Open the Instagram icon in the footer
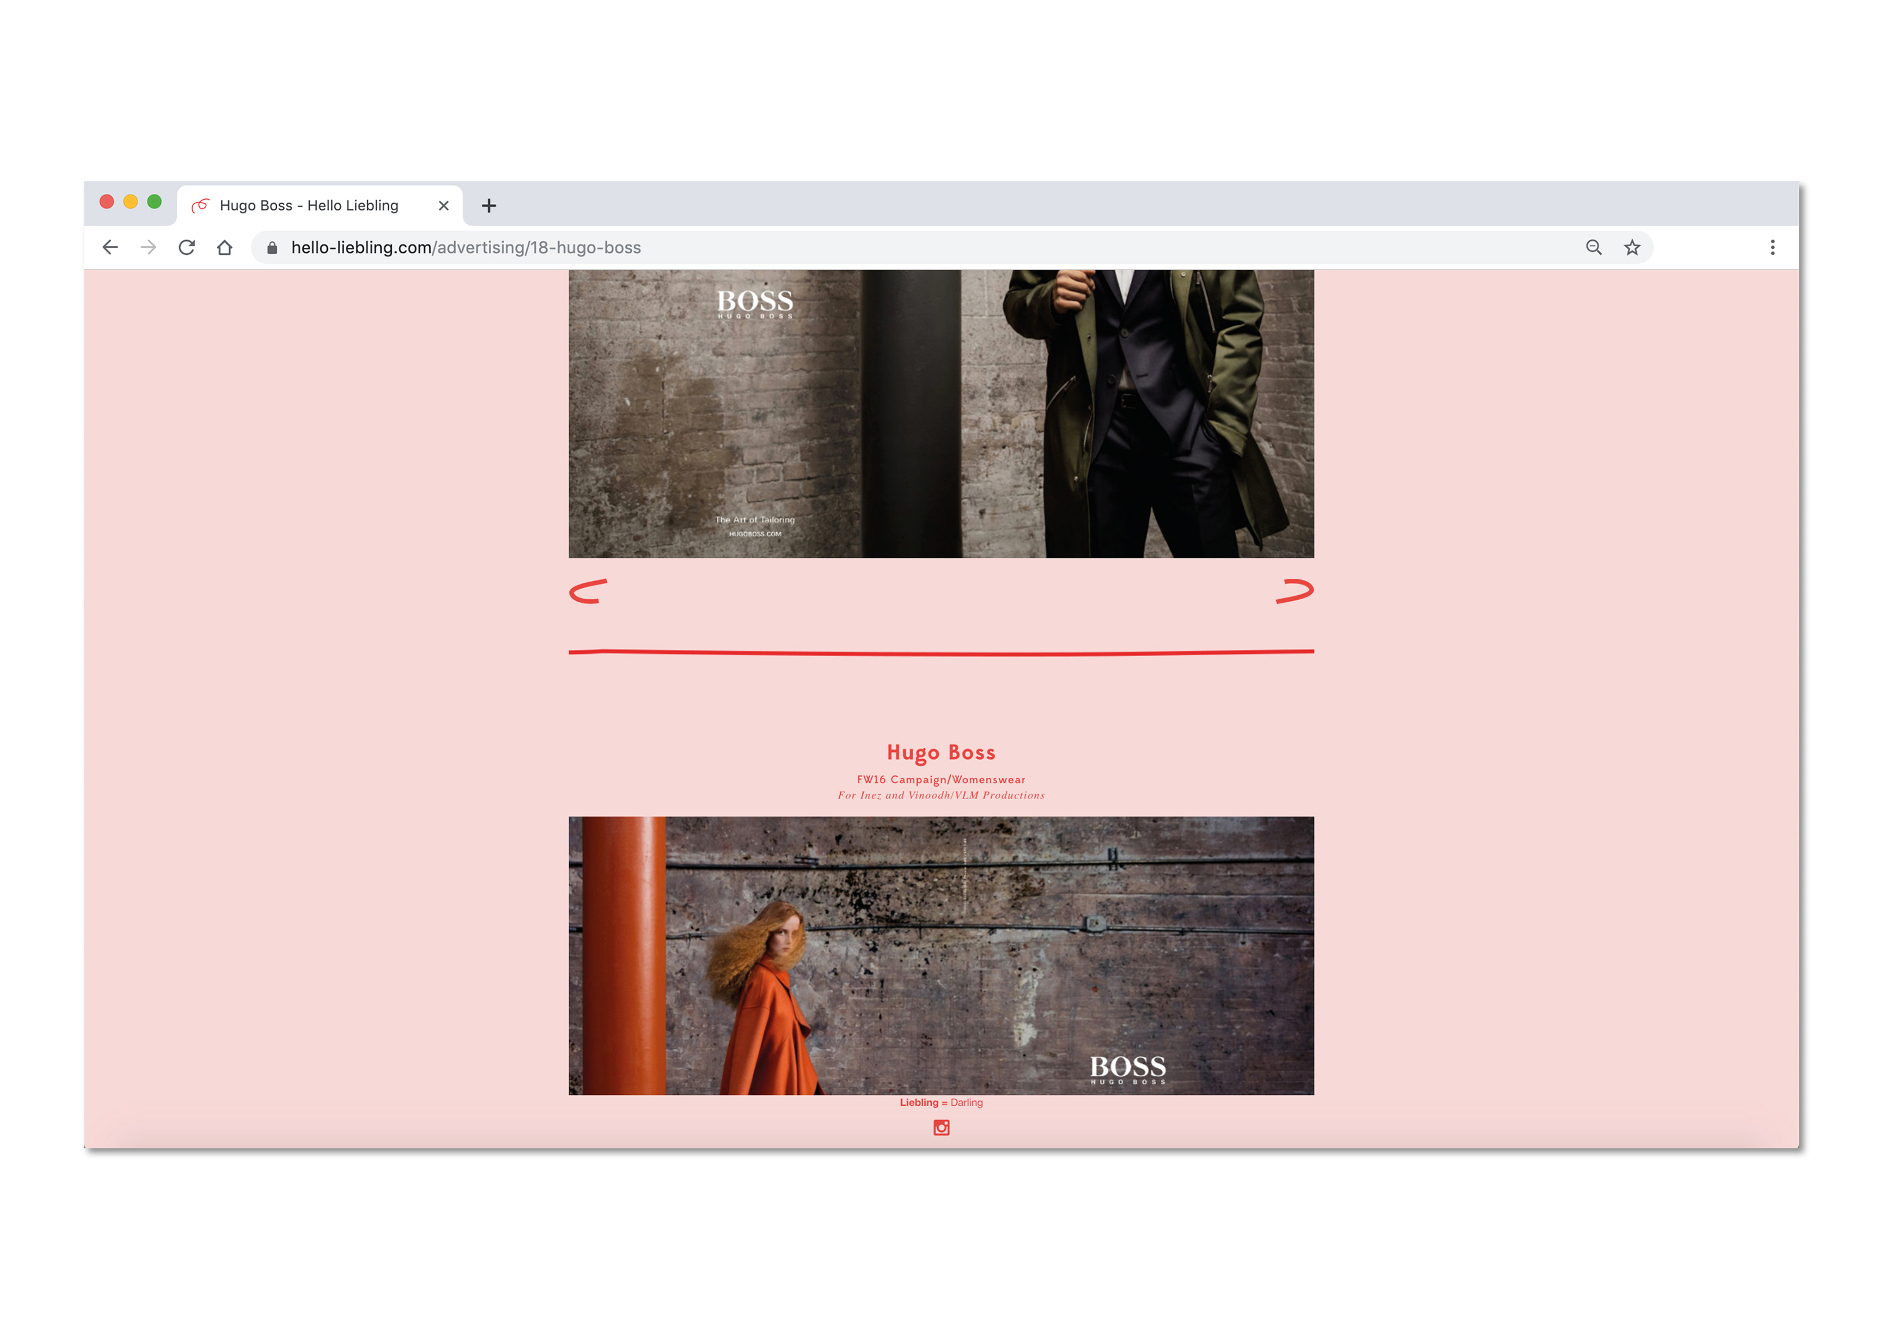 point(941,1127)
